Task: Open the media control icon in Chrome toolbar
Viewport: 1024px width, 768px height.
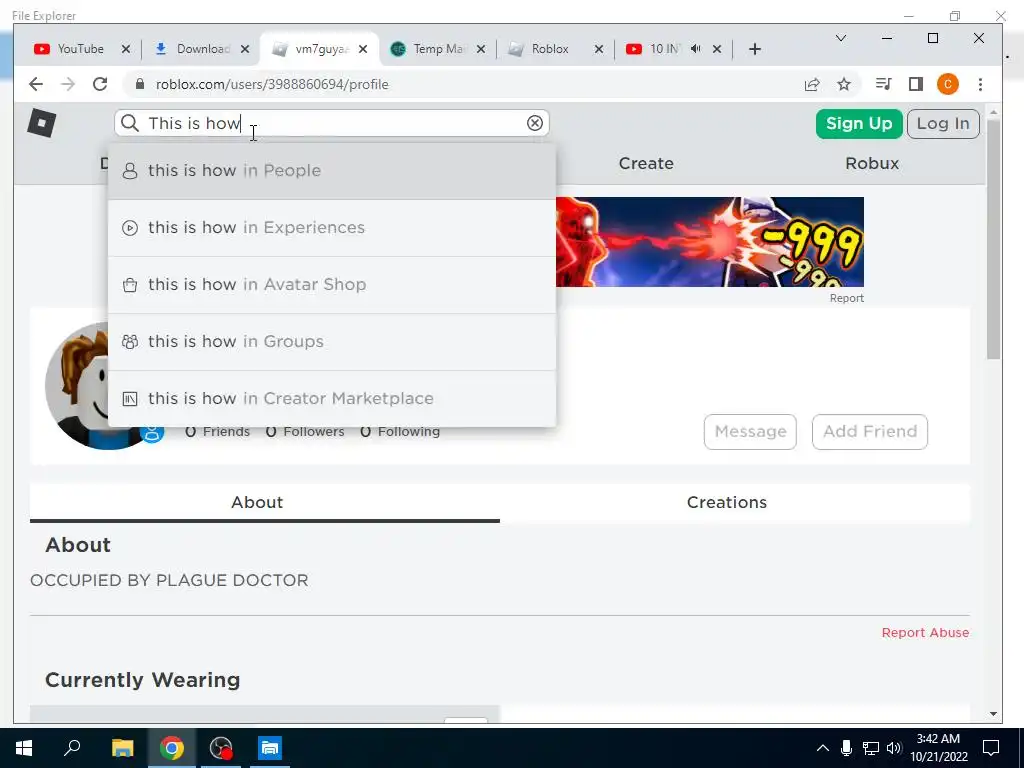Action: 884,84
